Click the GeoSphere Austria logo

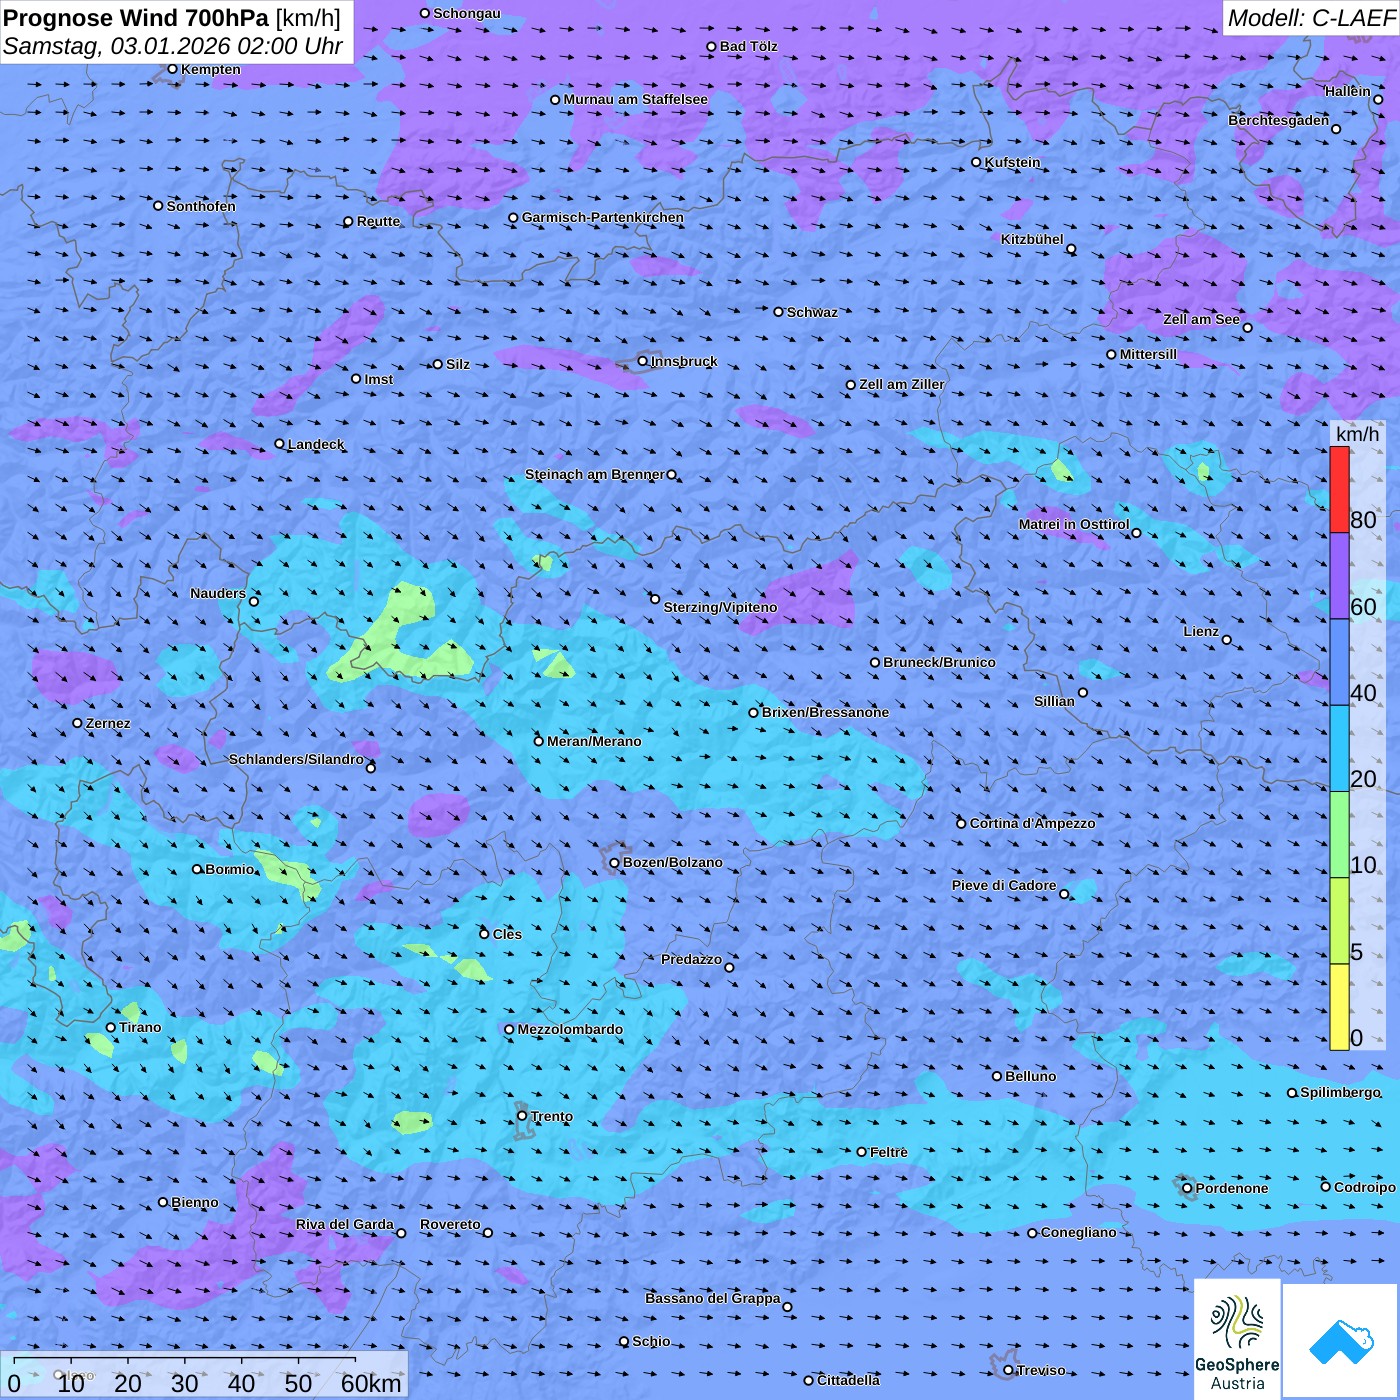point(1237,1338)
